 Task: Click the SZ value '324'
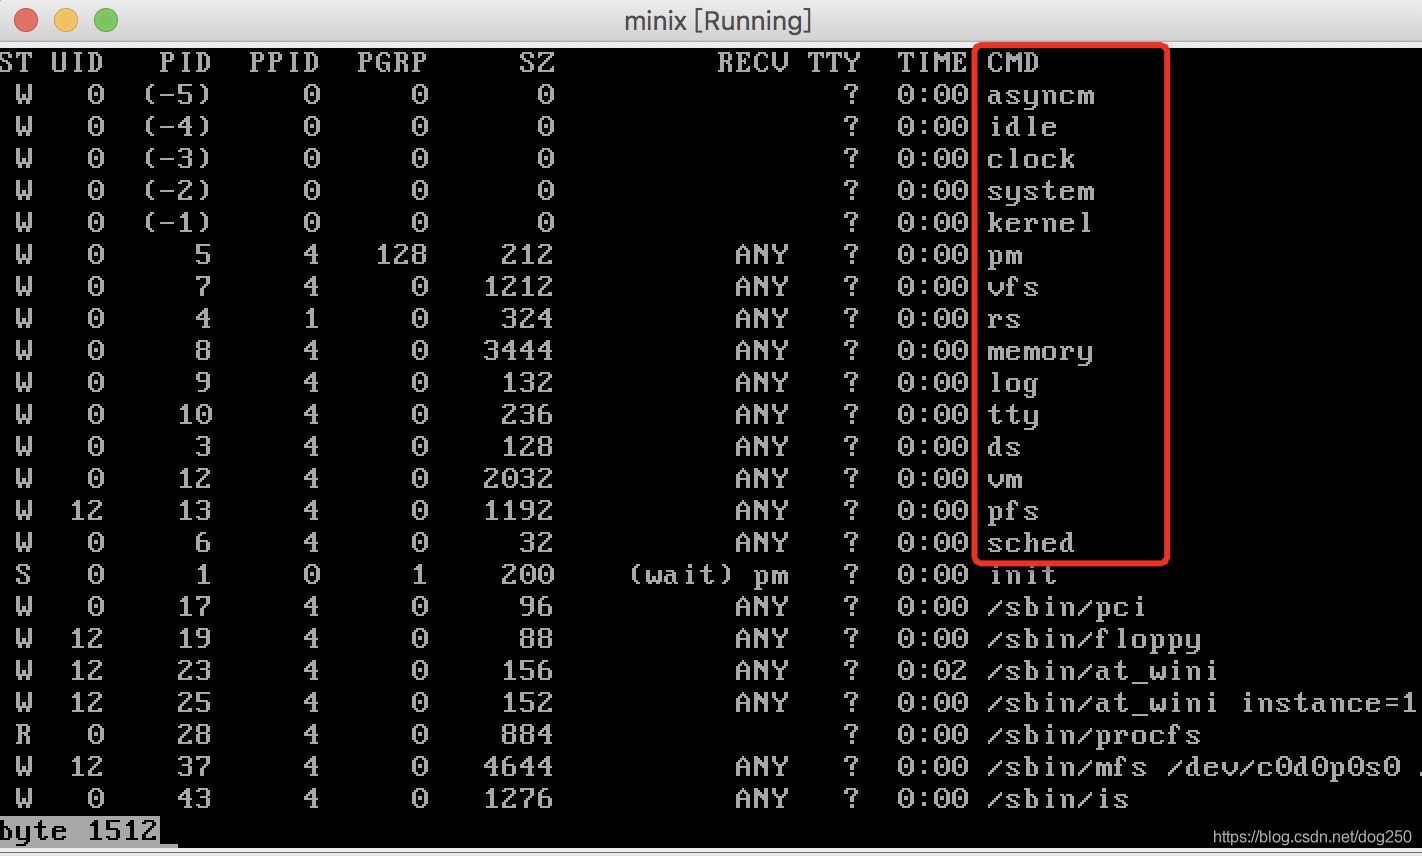point(527,319)
